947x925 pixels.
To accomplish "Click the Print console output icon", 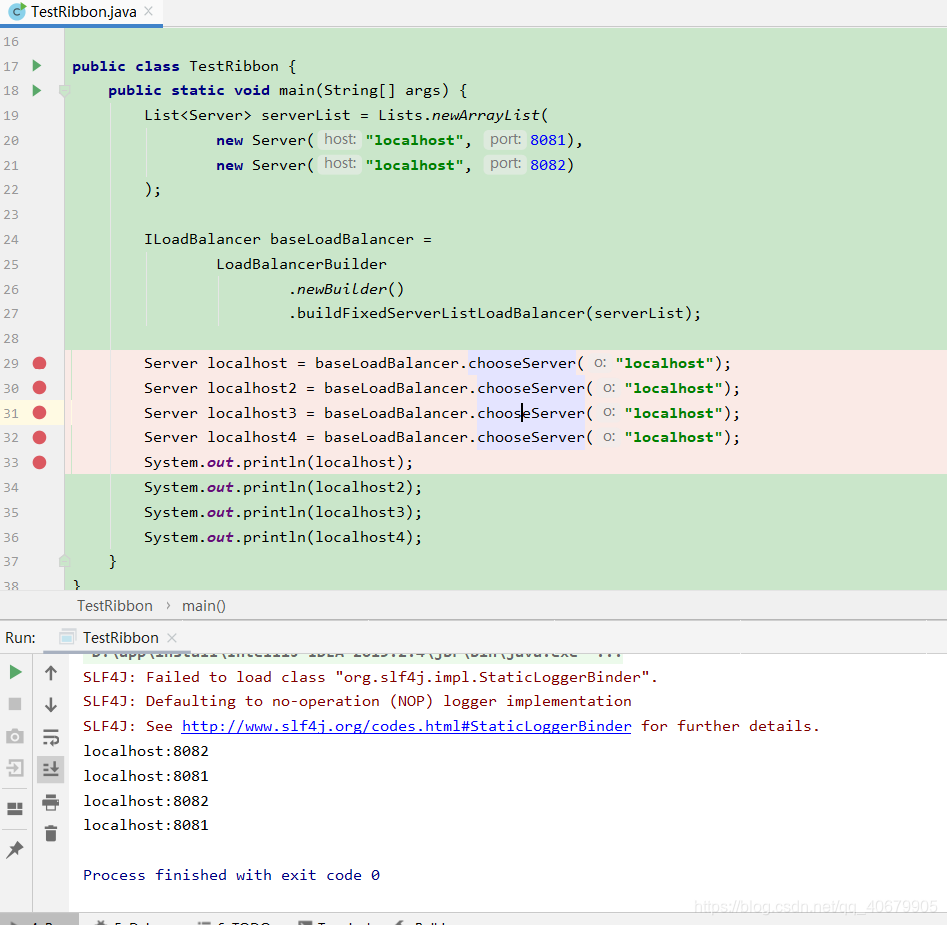I will click(51, 802).
